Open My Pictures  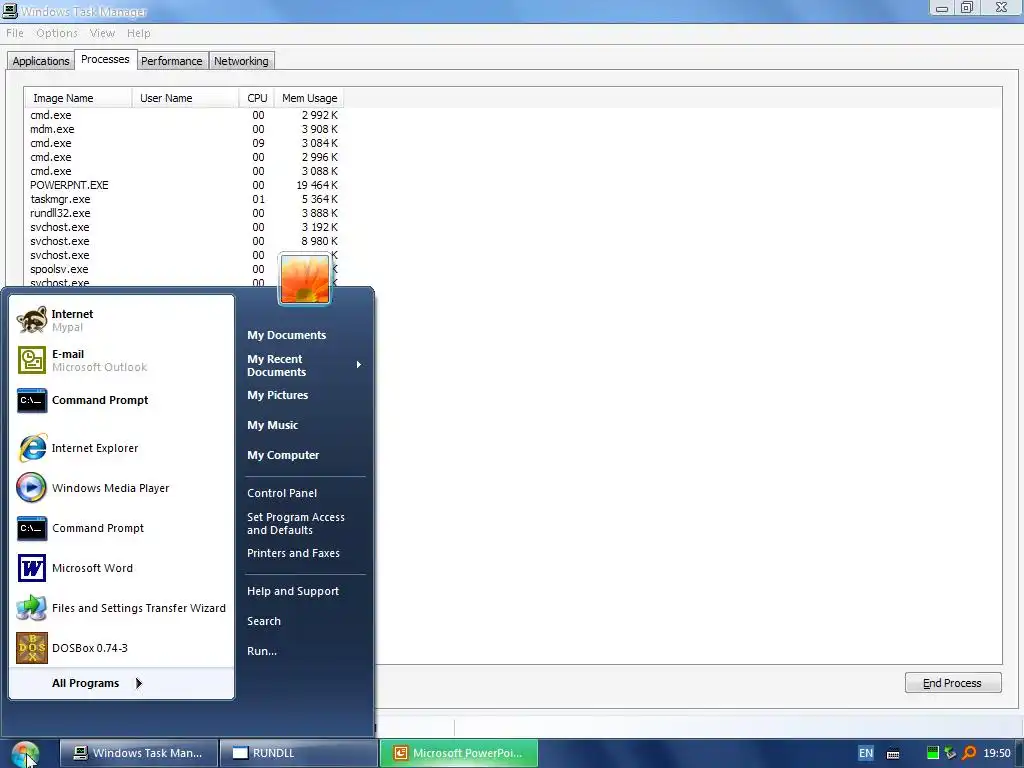click(x=278, y=395)
